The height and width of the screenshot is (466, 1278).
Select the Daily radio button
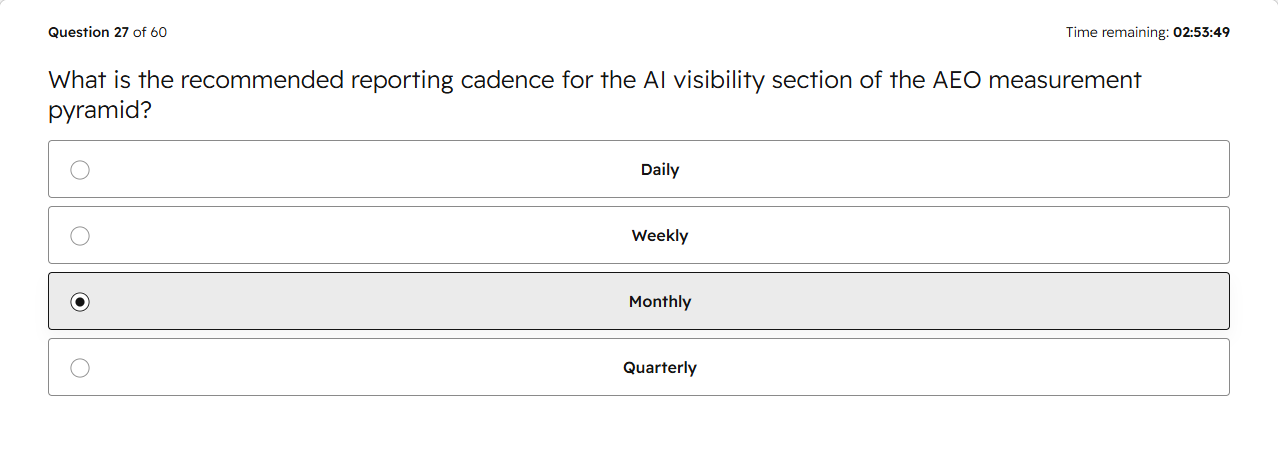[x=80, y=170]
